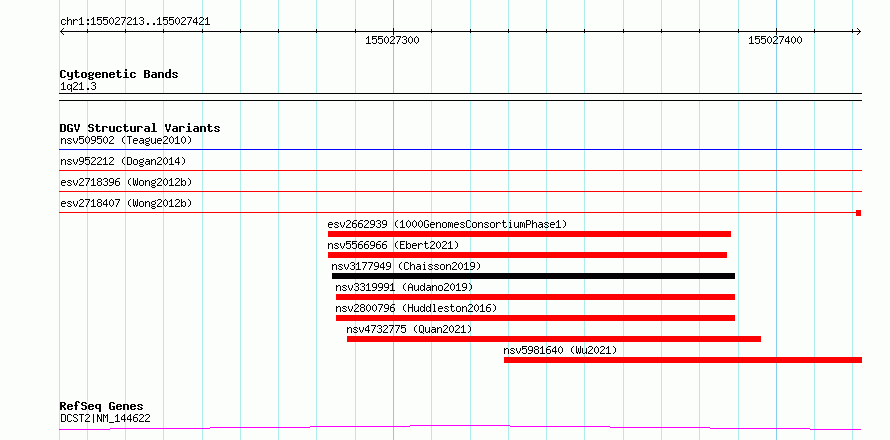890x440 pixels.
Task: Click the red bar of nsv5981640
Action: tap(683, 360)
